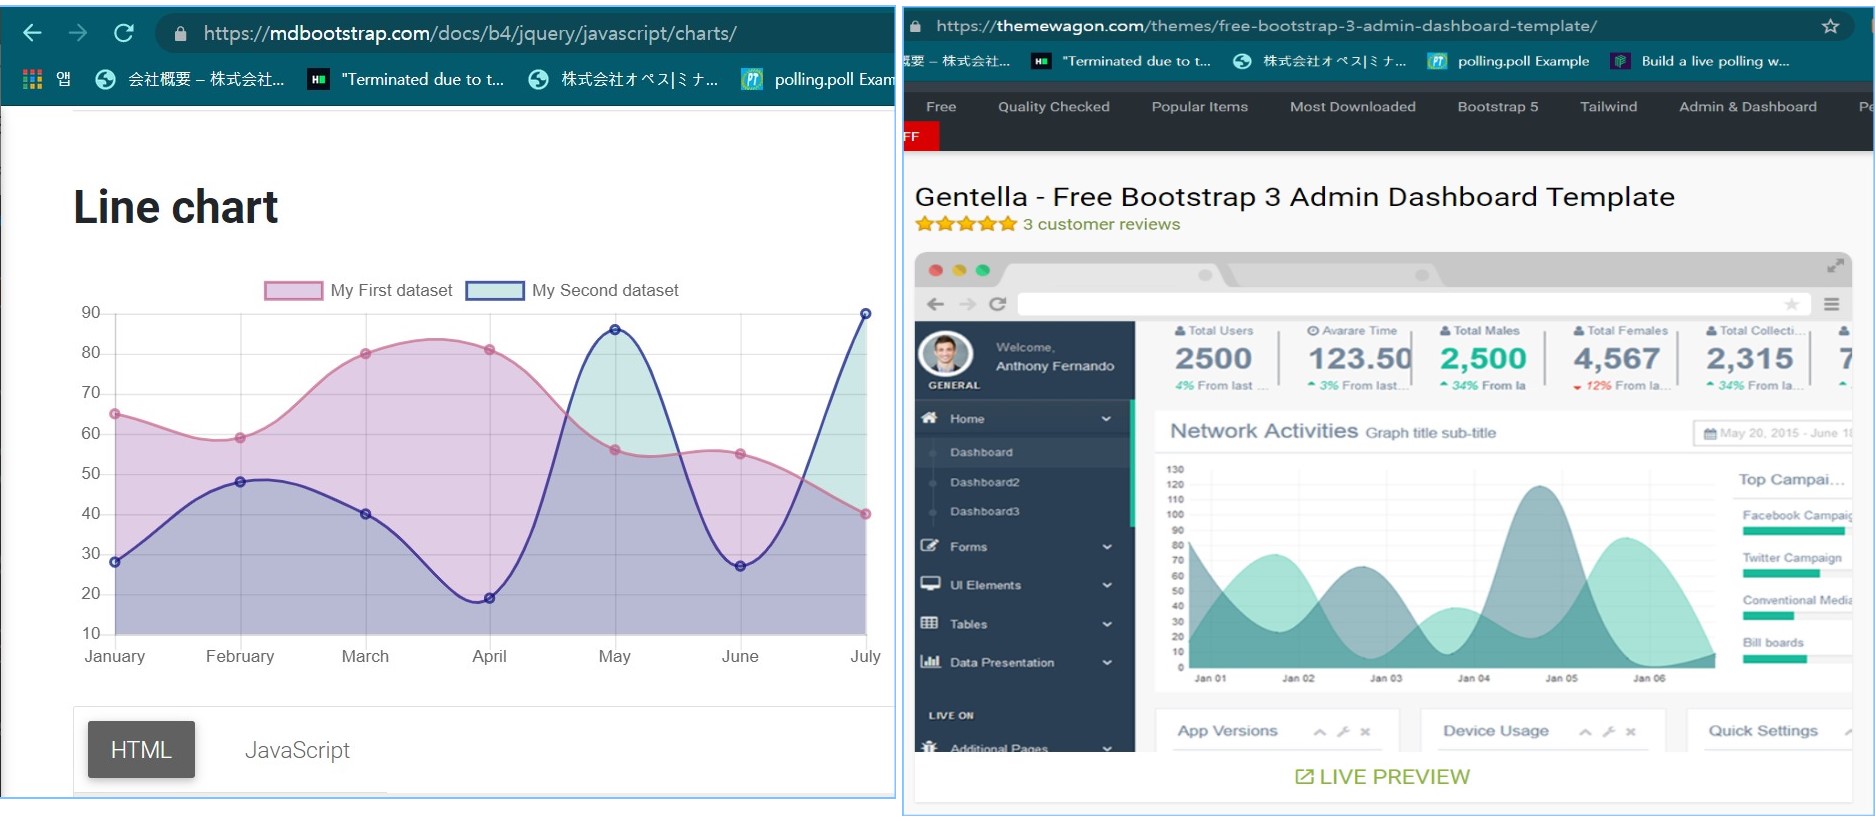This screenshot has height=822, width=1876.
Task: Click the mdbootstrap URL address bar
Action: [x=470, y=33]
